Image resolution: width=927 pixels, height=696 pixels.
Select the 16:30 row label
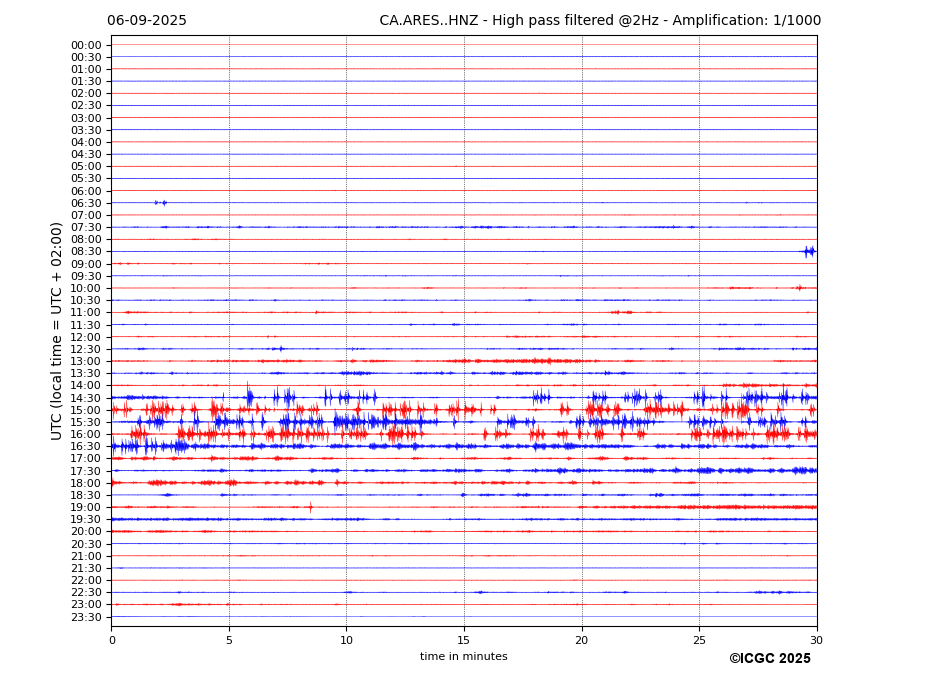click(x=86, y=446)
